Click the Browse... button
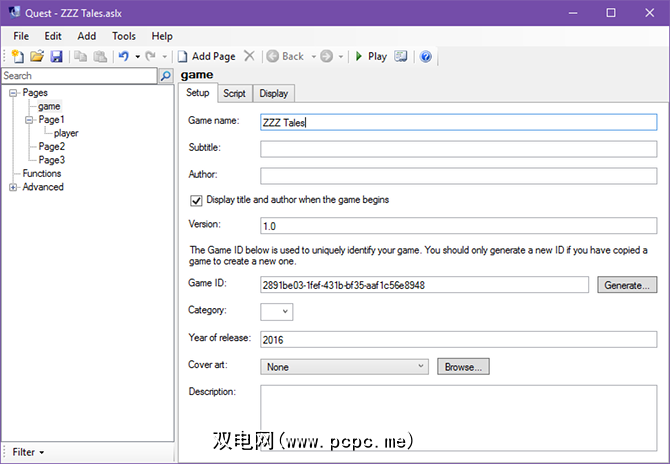This screenshot has width=670, height=464. 464,367
